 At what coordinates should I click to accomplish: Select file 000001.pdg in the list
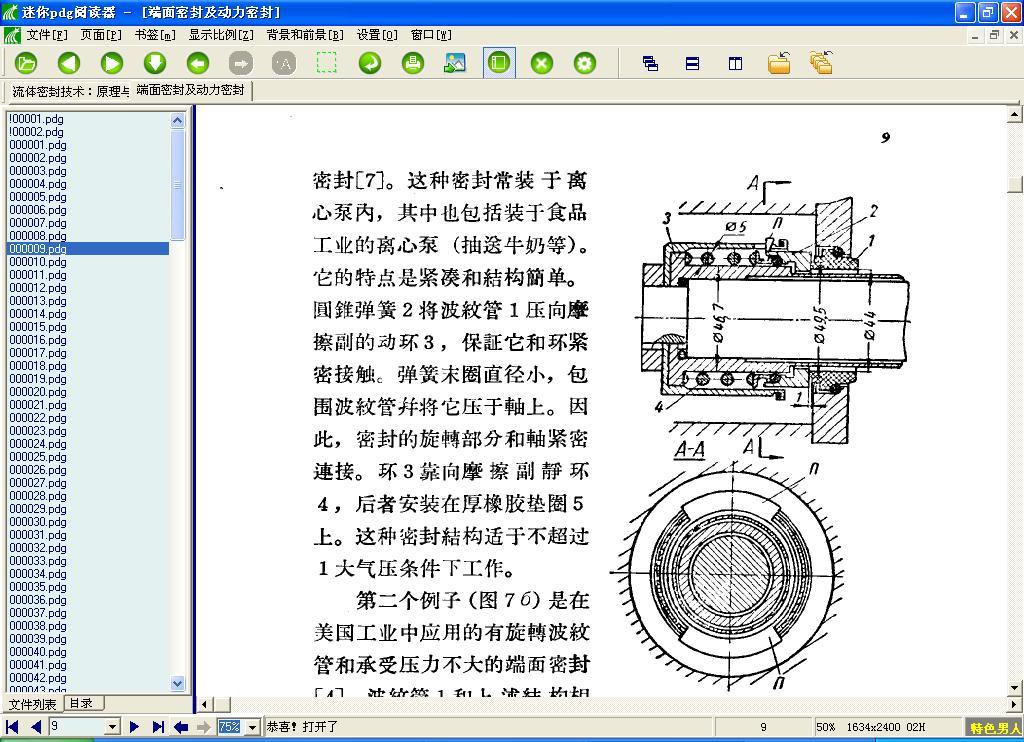[38, 145]
